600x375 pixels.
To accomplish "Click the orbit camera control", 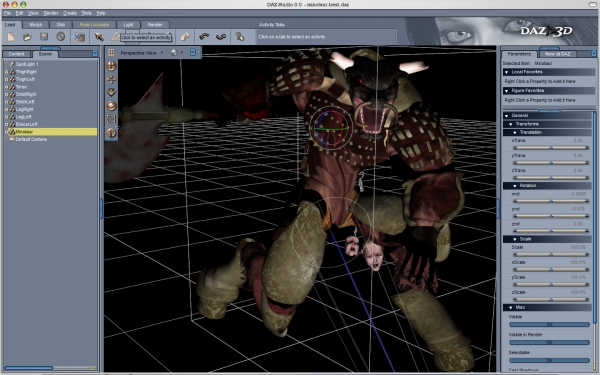I will 111,66.
